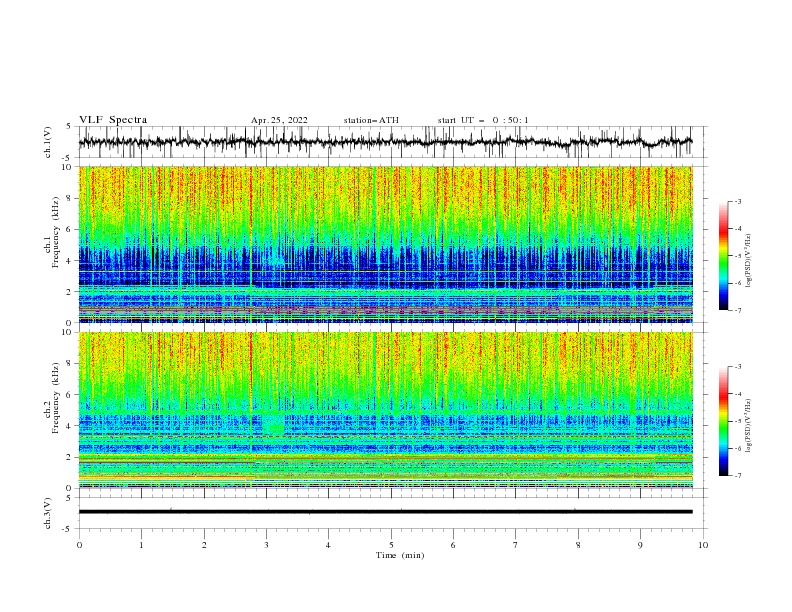Click the '-7' tick on lower color bar
The width and height of the screenshot is (792, 612).
[737, 475]
